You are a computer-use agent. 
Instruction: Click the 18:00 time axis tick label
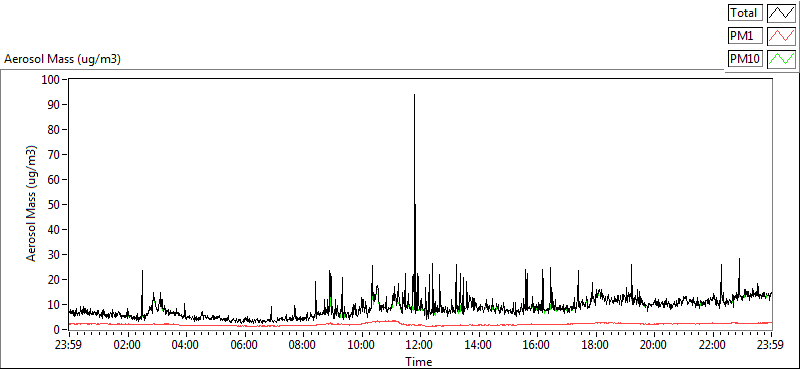point(596,344)
